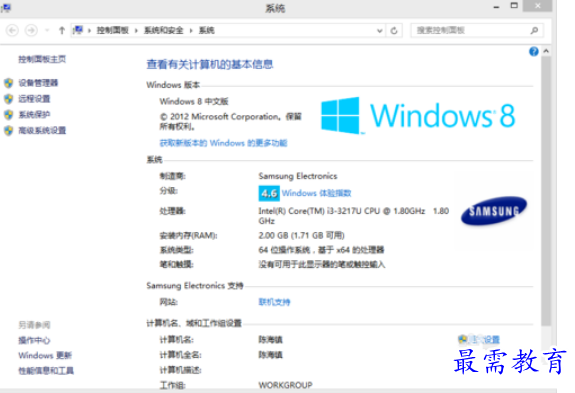Expand chevron after 控制面板 breadcrumb
Viewport: 575px width, 393px height.
point(136,31)
